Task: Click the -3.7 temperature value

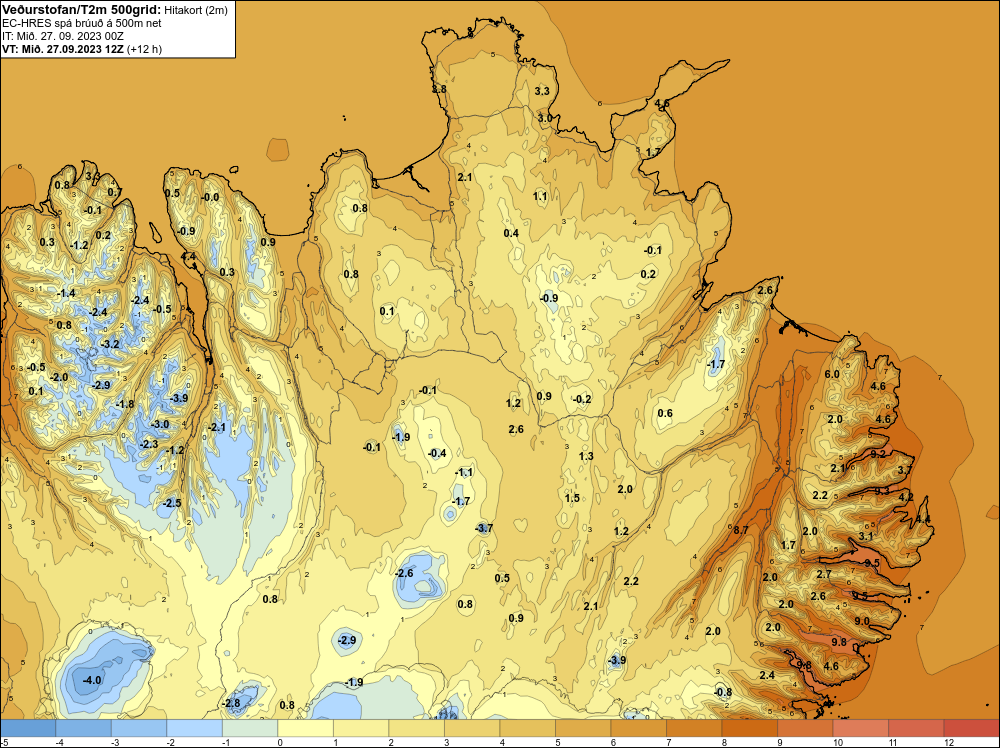Action: point(484,528)
